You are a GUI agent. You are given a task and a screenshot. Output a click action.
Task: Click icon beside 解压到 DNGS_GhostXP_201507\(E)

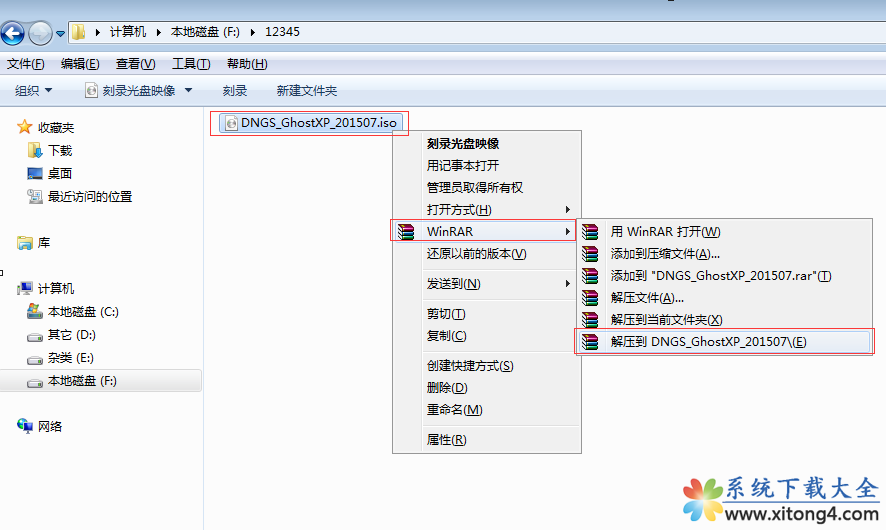pyautogui.click(x=590, y=342)
